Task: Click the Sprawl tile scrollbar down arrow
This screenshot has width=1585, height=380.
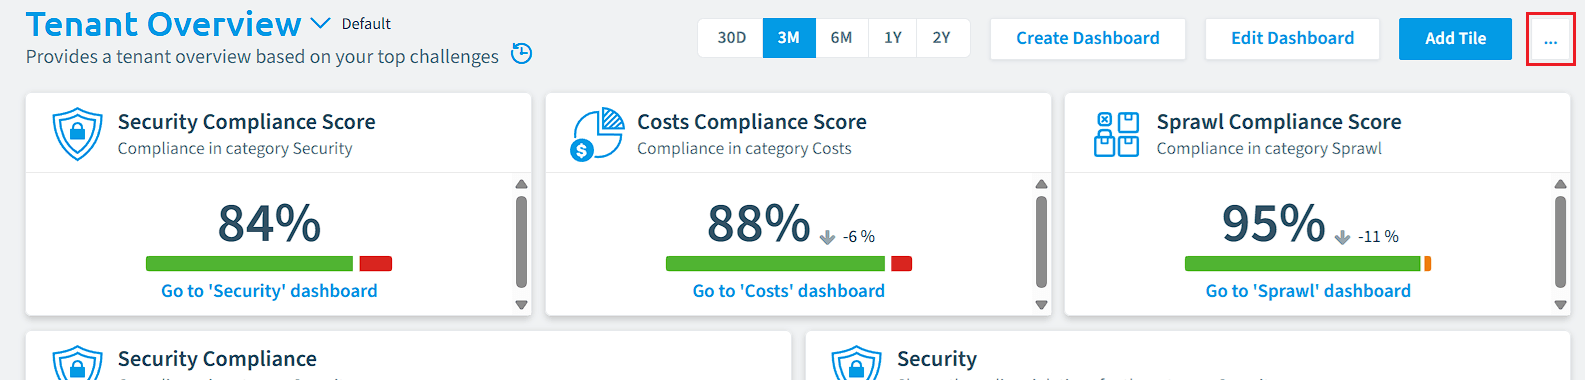Action: point(1560,305)
